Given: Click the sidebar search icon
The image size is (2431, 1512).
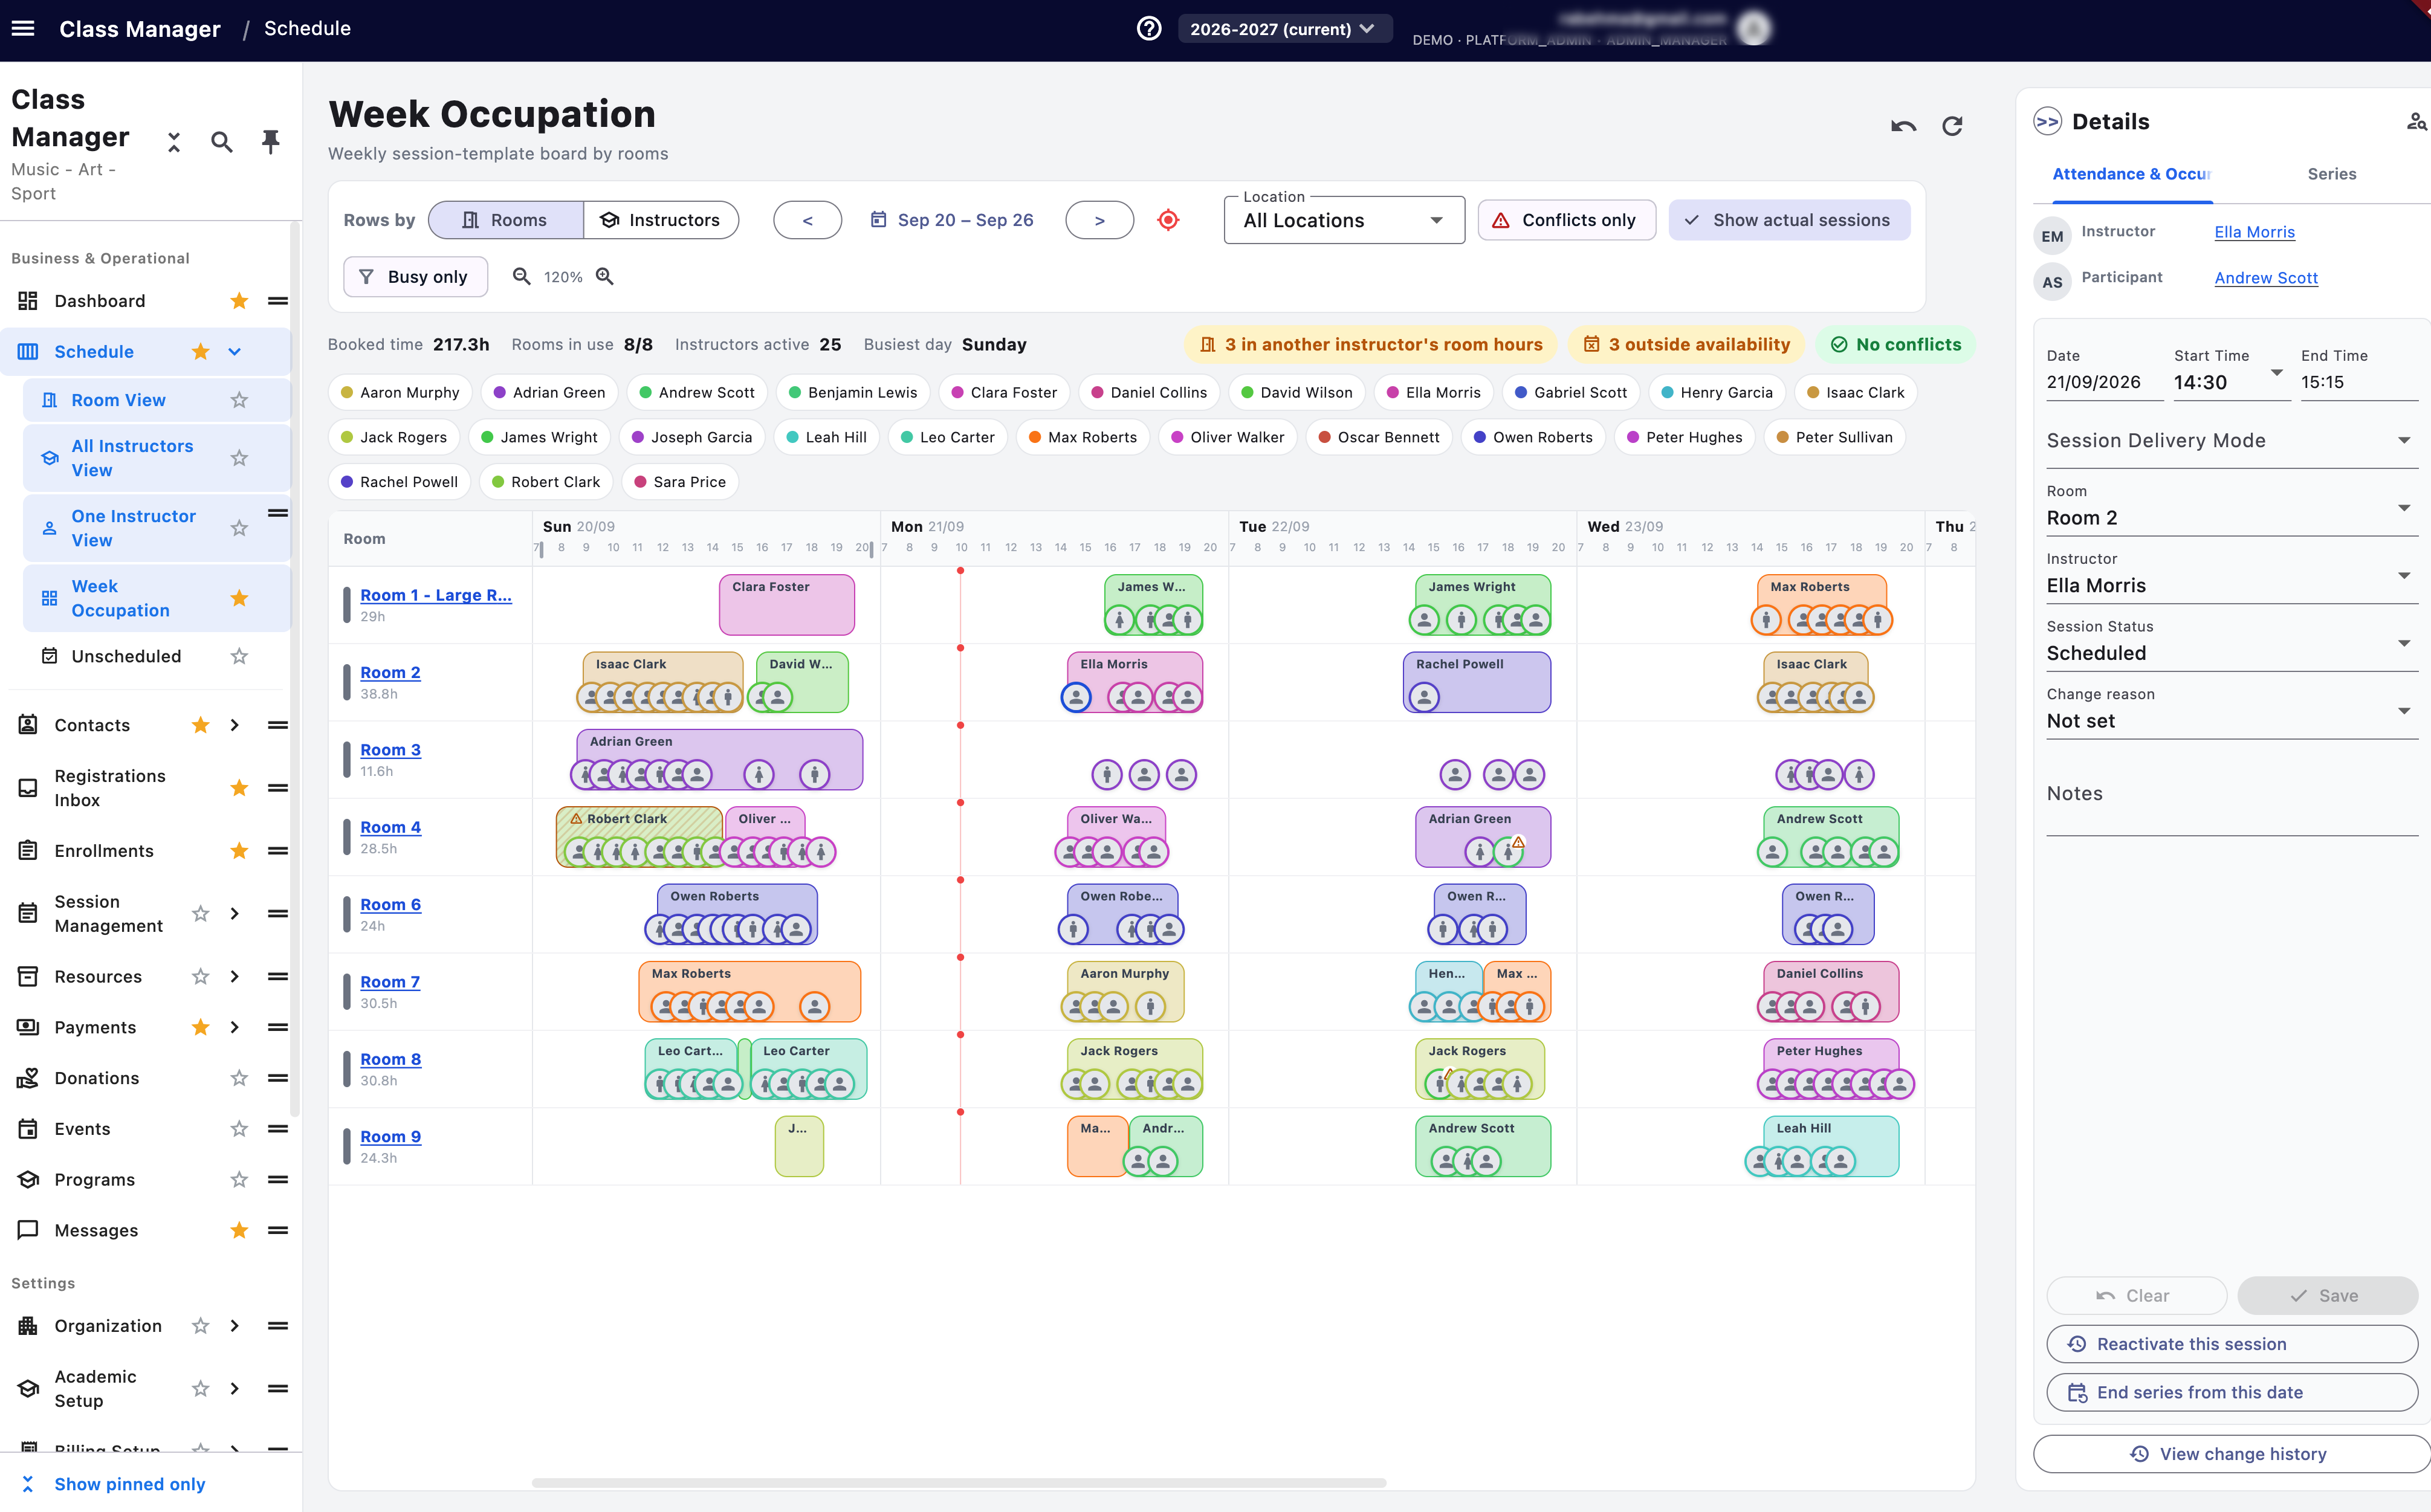Looking at the screenshot, I should pyautogui.click(x=222, y=142).
